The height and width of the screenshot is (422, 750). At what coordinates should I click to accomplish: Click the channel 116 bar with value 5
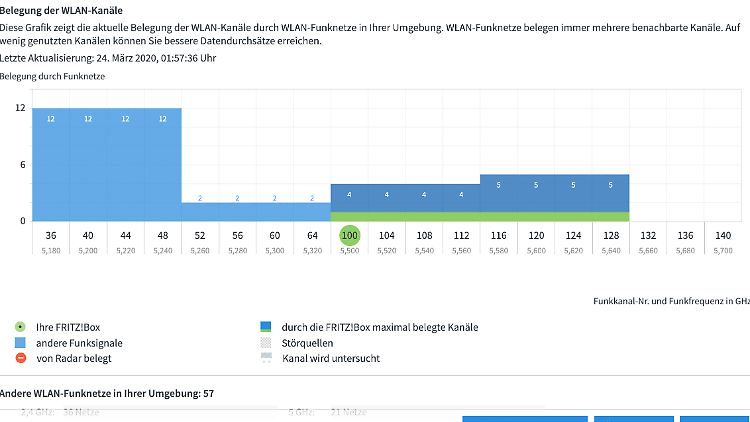[499, 195]
